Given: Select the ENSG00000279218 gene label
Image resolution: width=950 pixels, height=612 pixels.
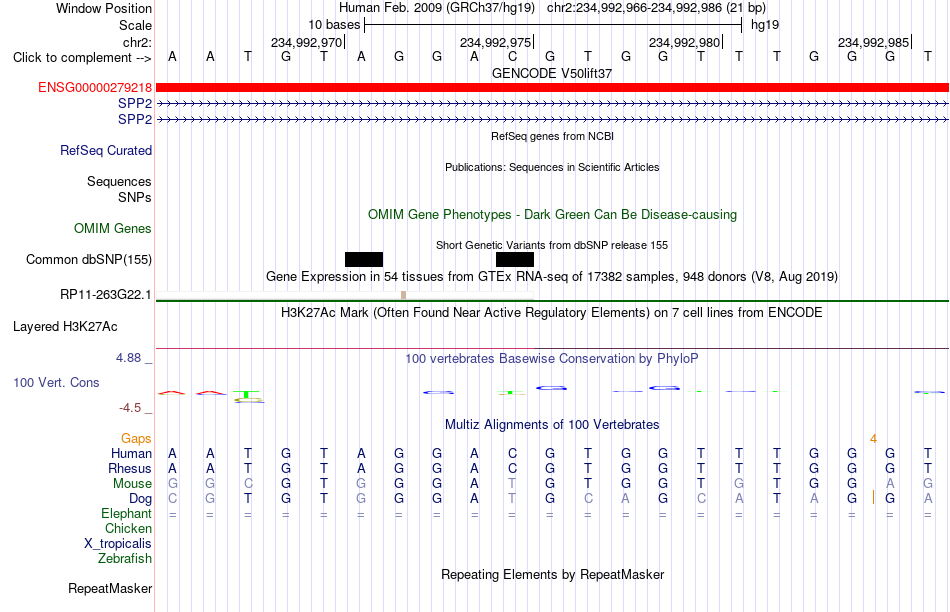Looking at the screenshot, I should pos(95,88).
